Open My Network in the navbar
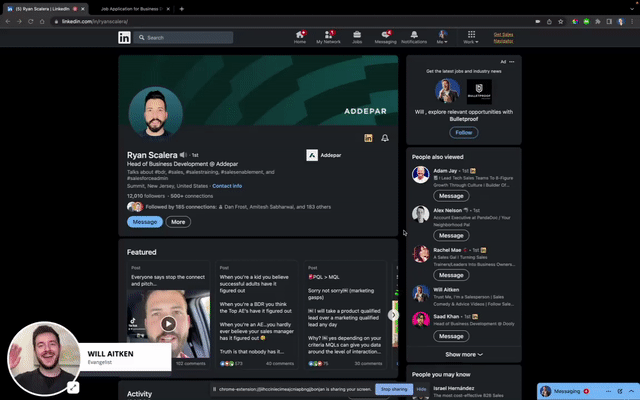640x400 pixels. (328, 37)
